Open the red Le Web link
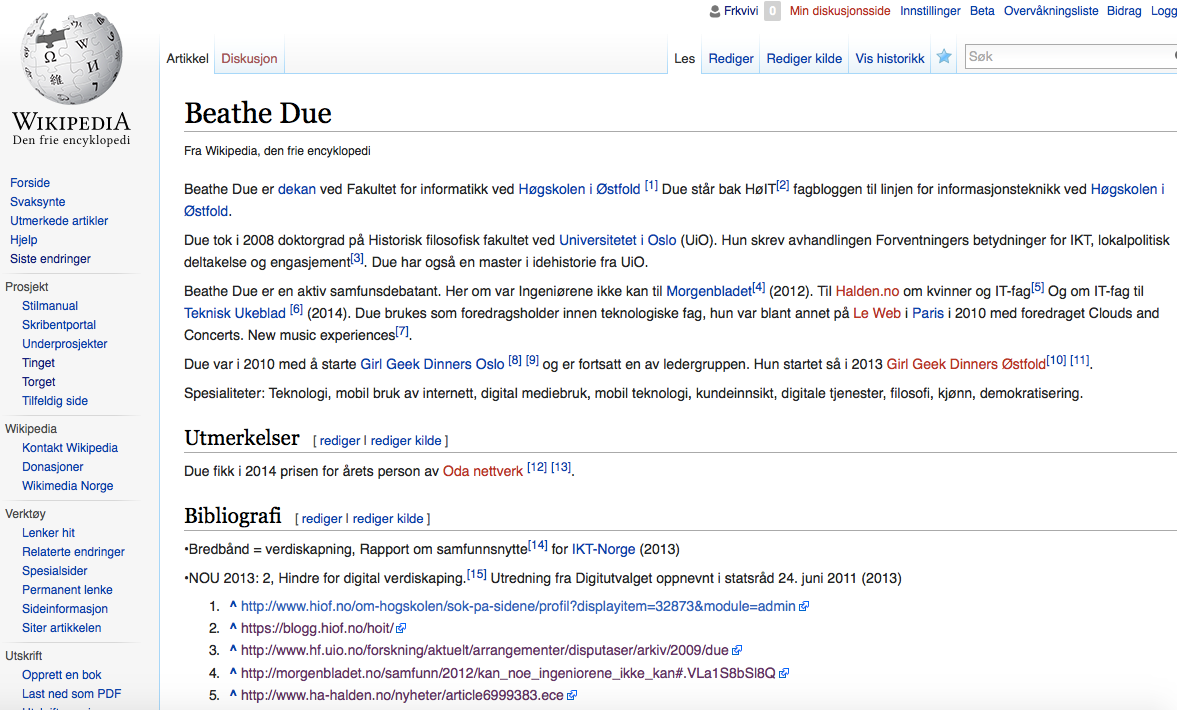 [877, 313]
